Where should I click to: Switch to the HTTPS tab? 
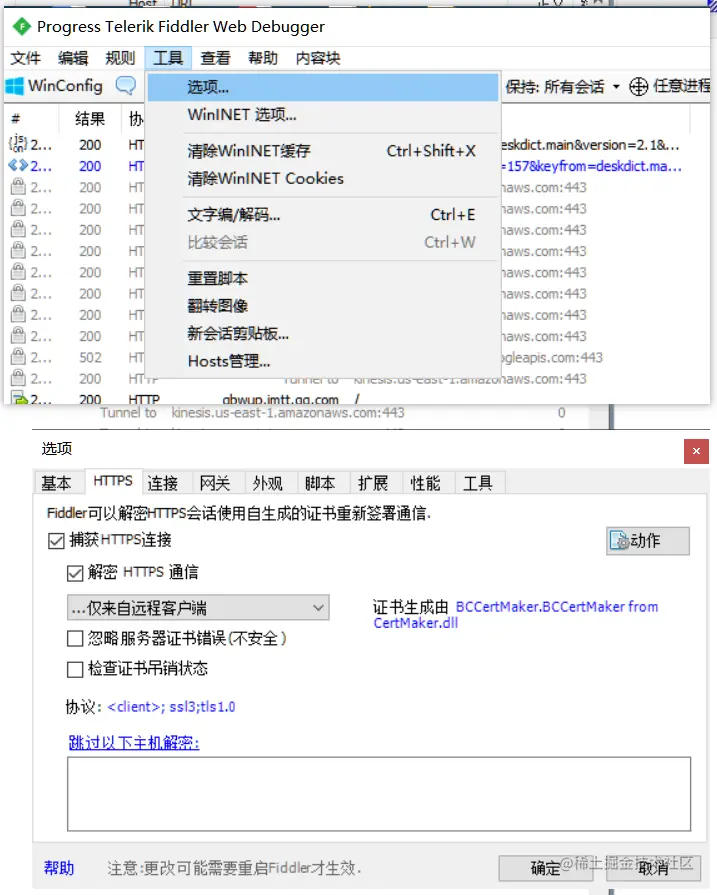click(x=113, y=481)
